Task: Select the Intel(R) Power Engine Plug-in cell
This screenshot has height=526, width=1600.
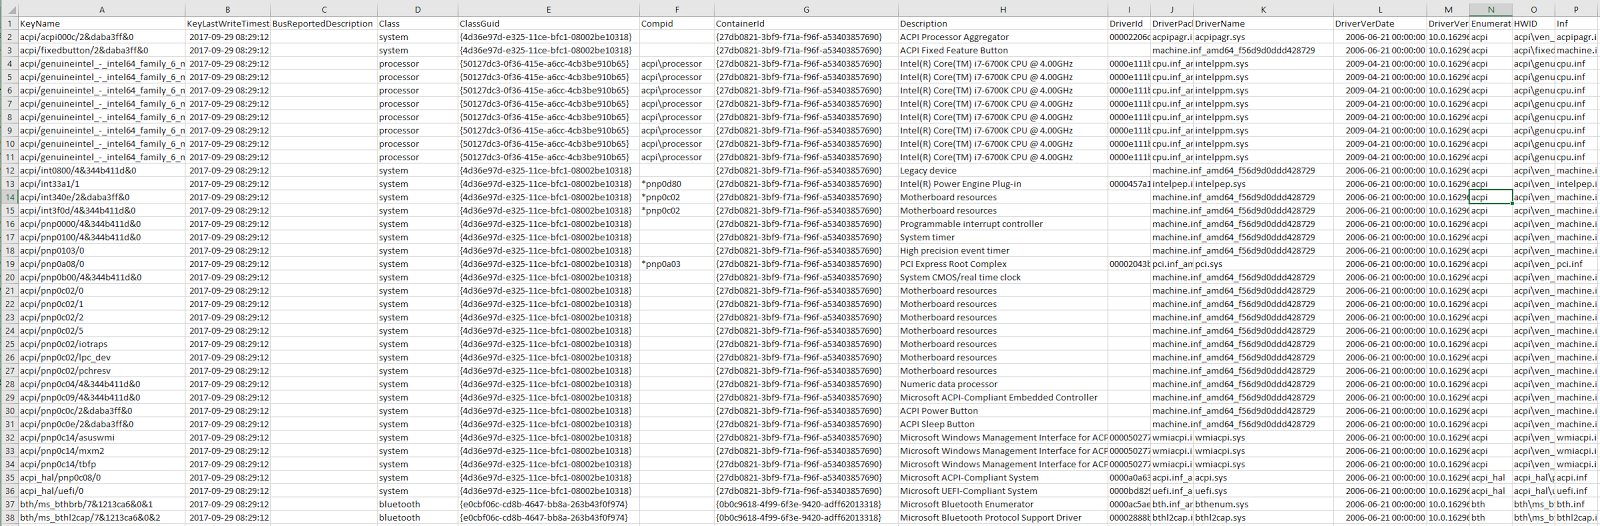Action: pyautogui.click(x=1002, y=184)
